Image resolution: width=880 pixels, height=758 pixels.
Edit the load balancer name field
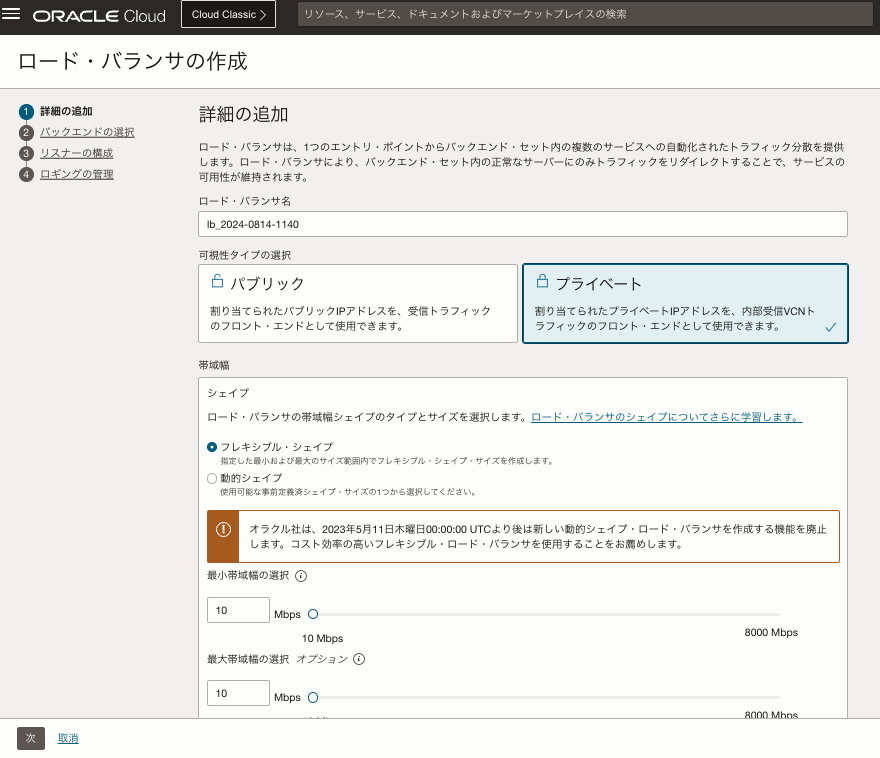click(522, 224)
